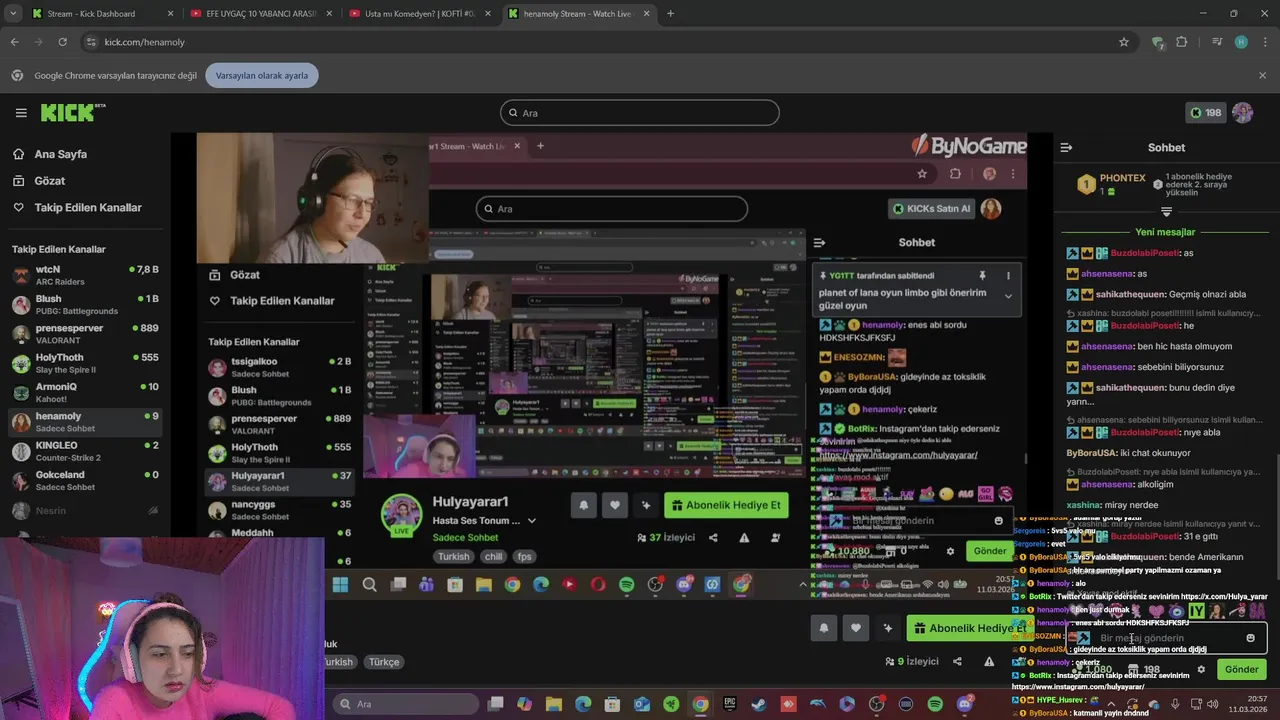Switch to EFE UYGAÇ 10 YABANCI tab
This screenshot has width=1280, height=720.
click(260, 14)
